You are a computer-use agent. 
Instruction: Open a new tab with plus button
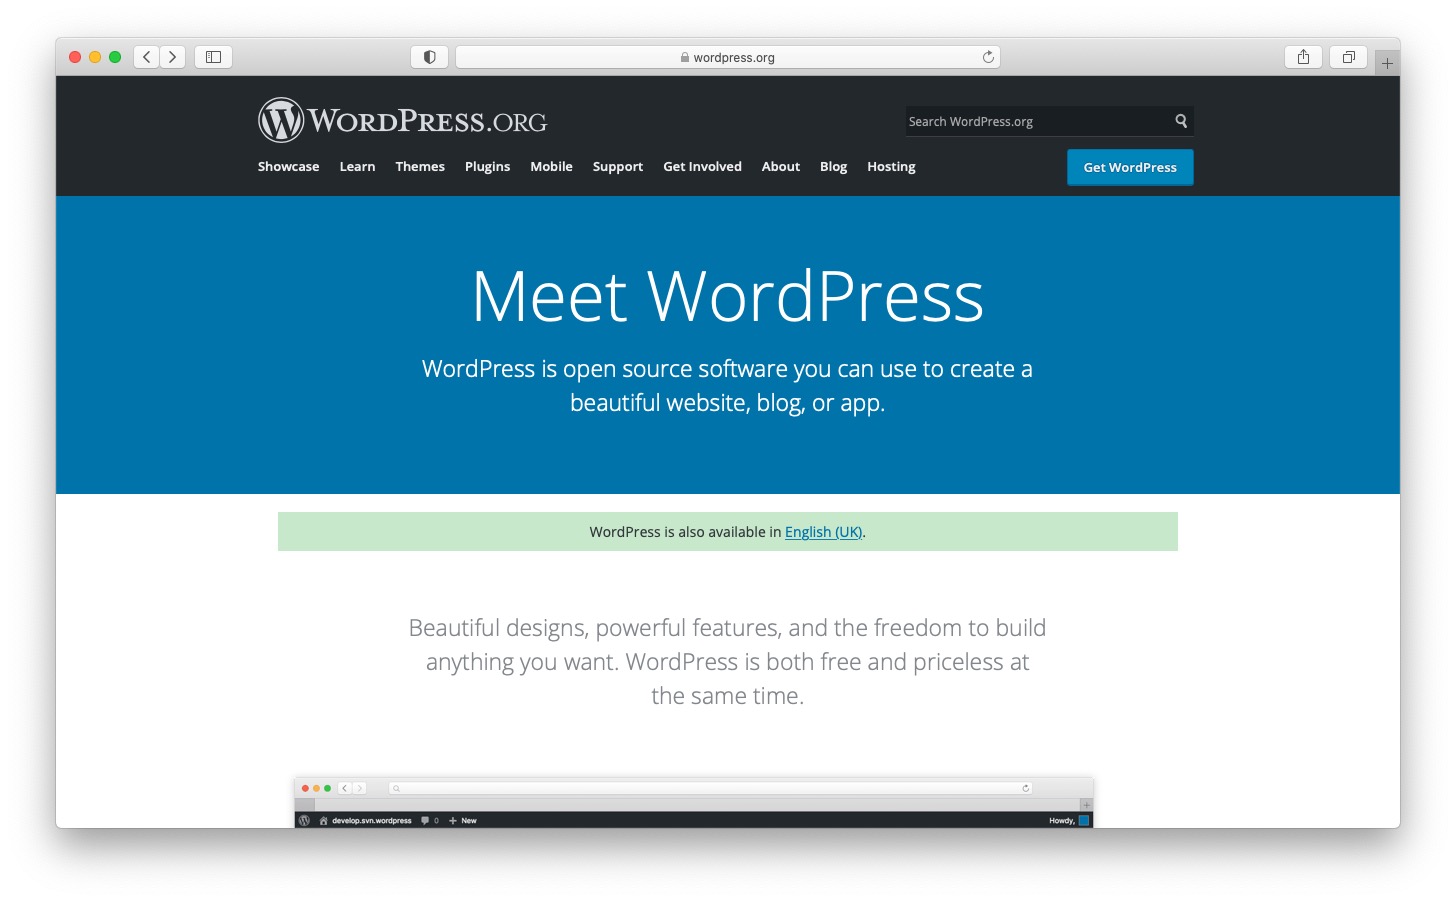click(x=1387, y=63)
